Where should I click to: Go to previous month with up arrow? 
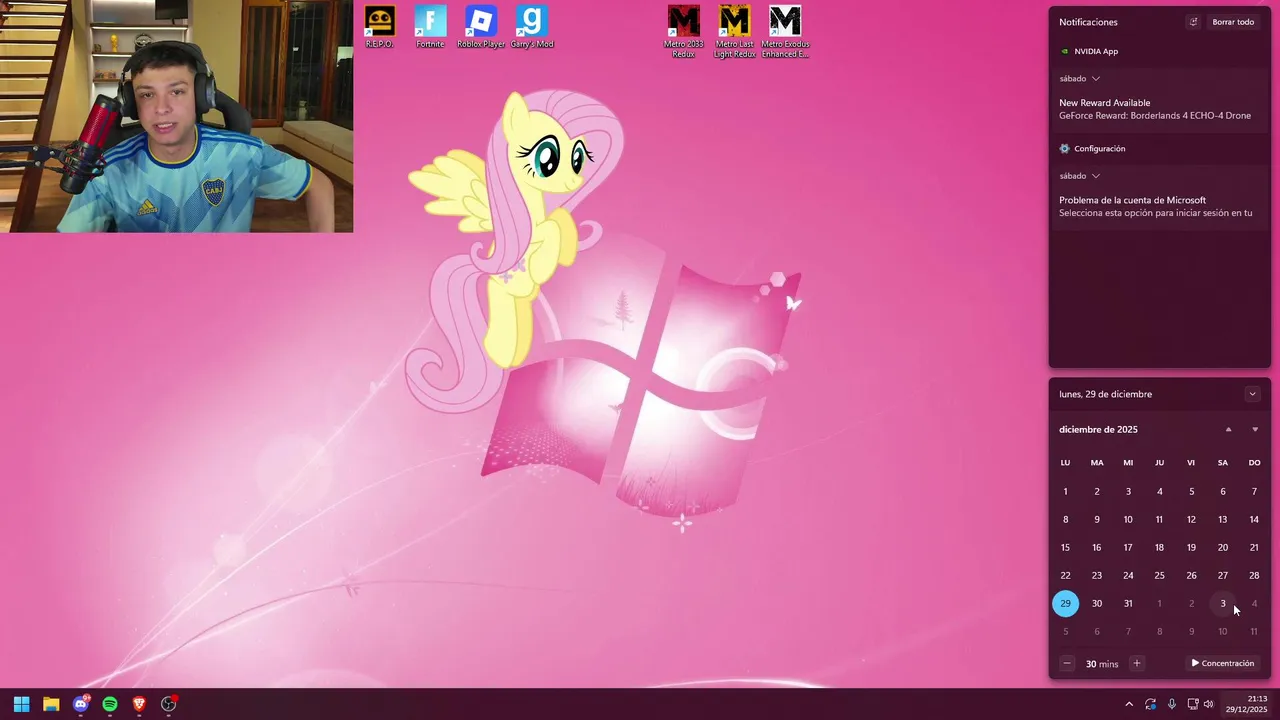1229,429
